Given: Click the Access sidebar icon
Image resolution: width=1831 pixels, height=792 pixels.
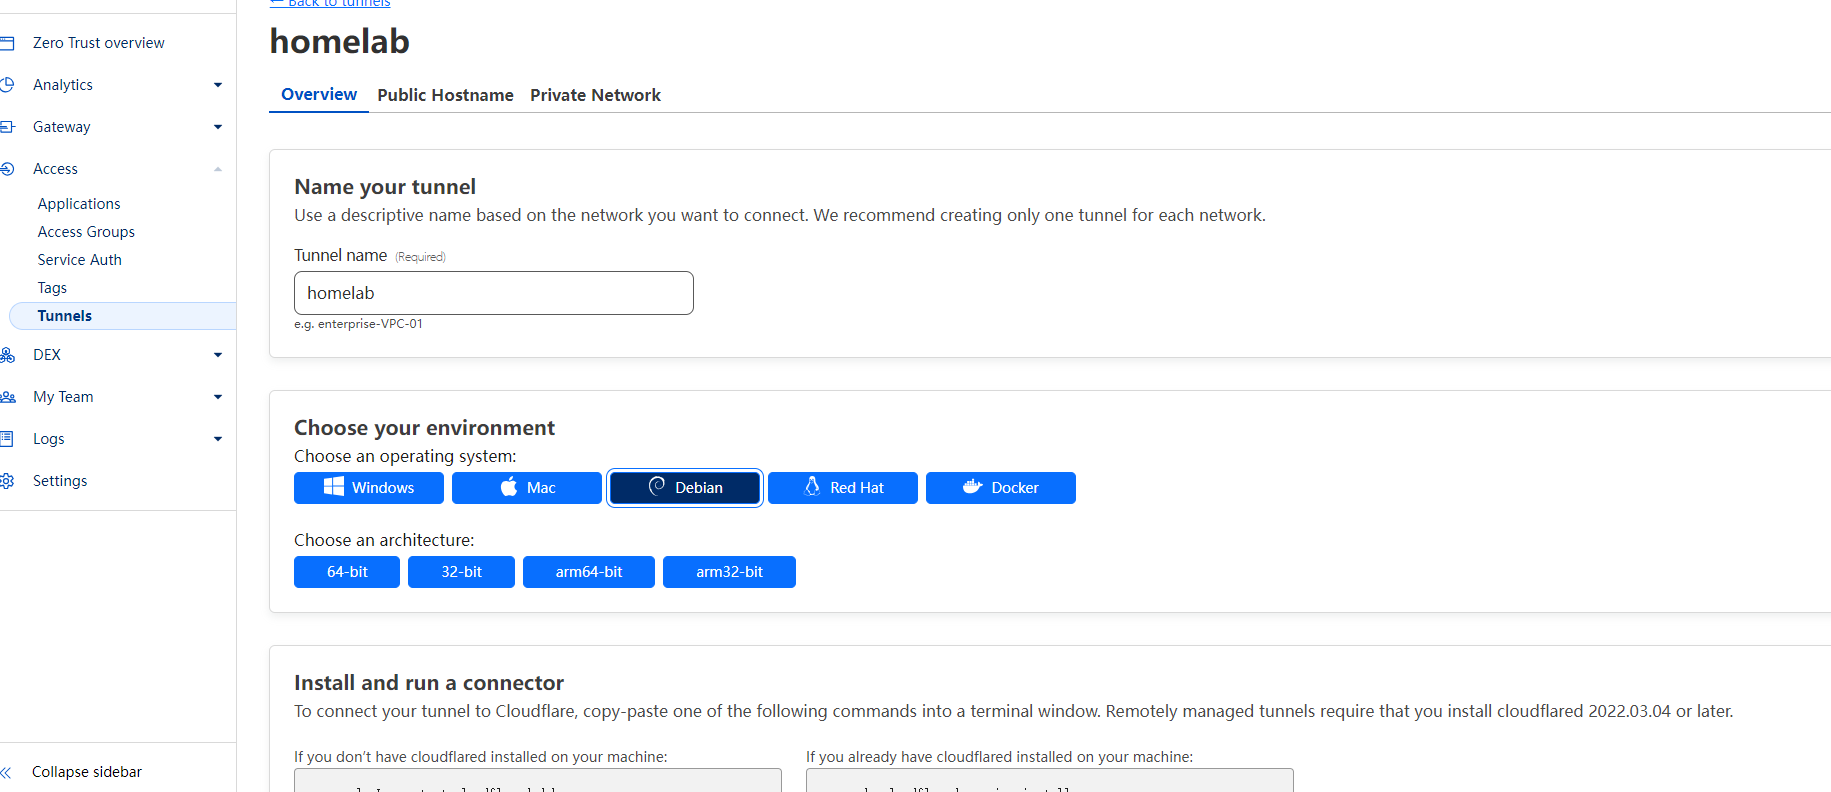Looking at the screenshot, I should (x=7, y=169).
